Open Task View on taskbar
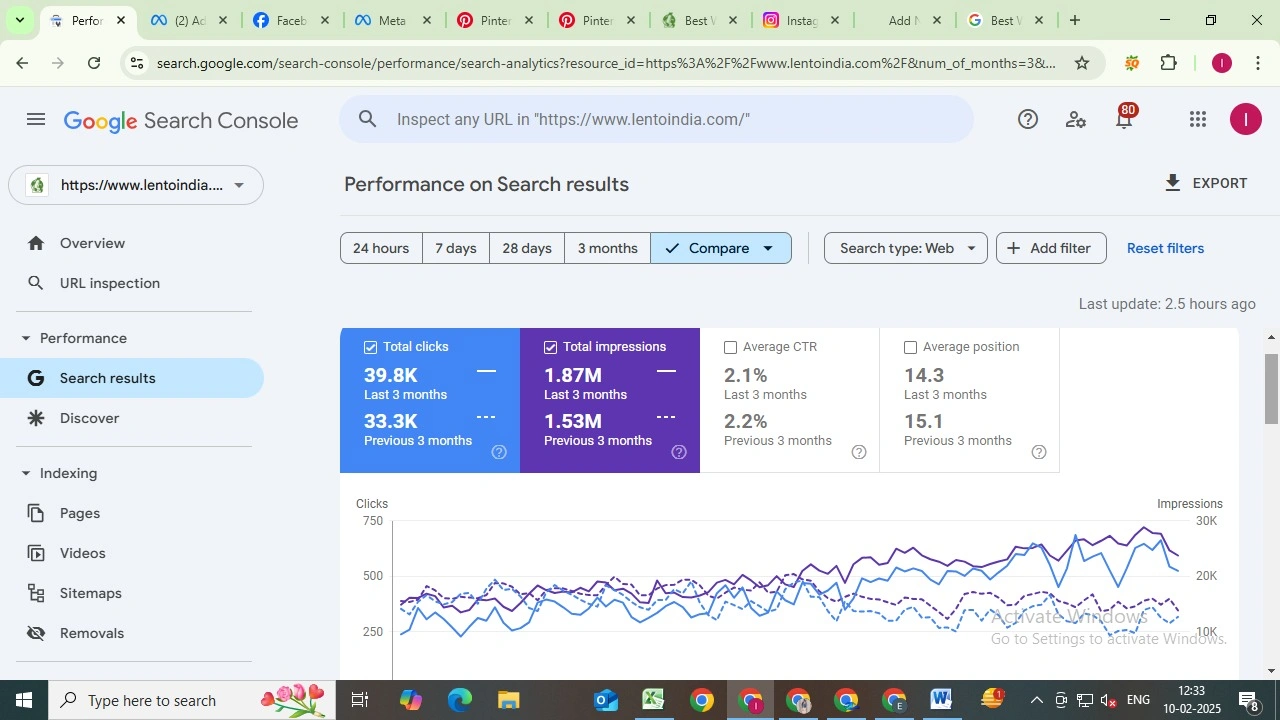Image resolution: width=1280 pixels, height=720 pixels. (360, 700)
